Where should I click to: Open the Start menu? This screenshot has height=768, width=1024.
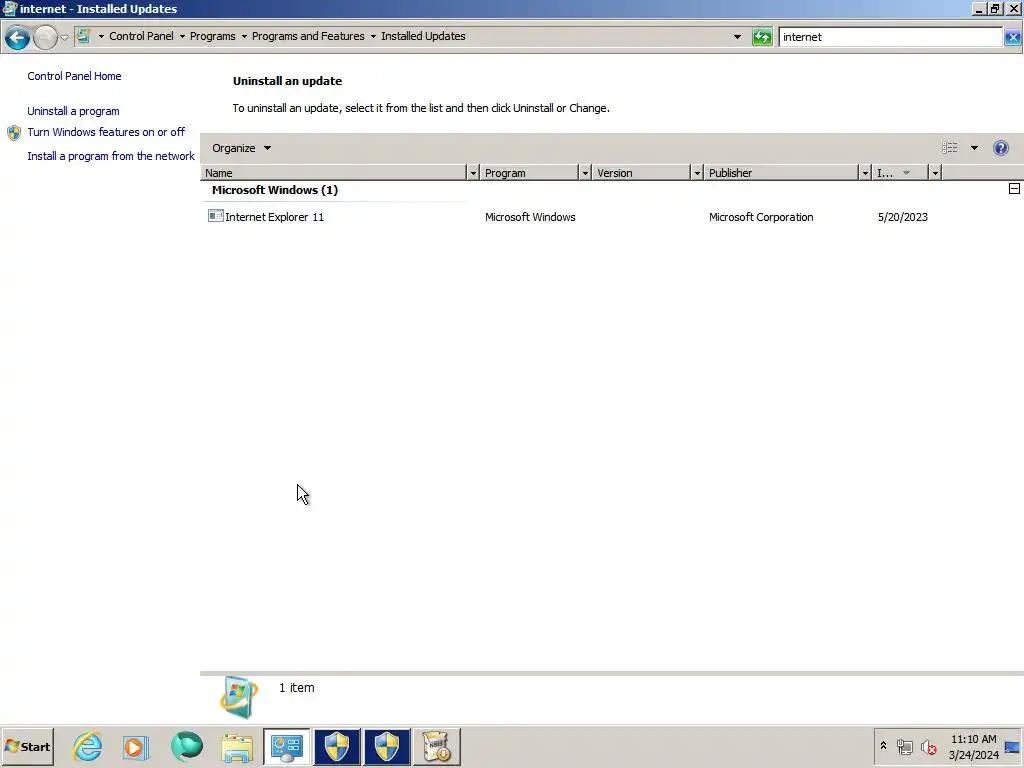click(x=27, y=746)
